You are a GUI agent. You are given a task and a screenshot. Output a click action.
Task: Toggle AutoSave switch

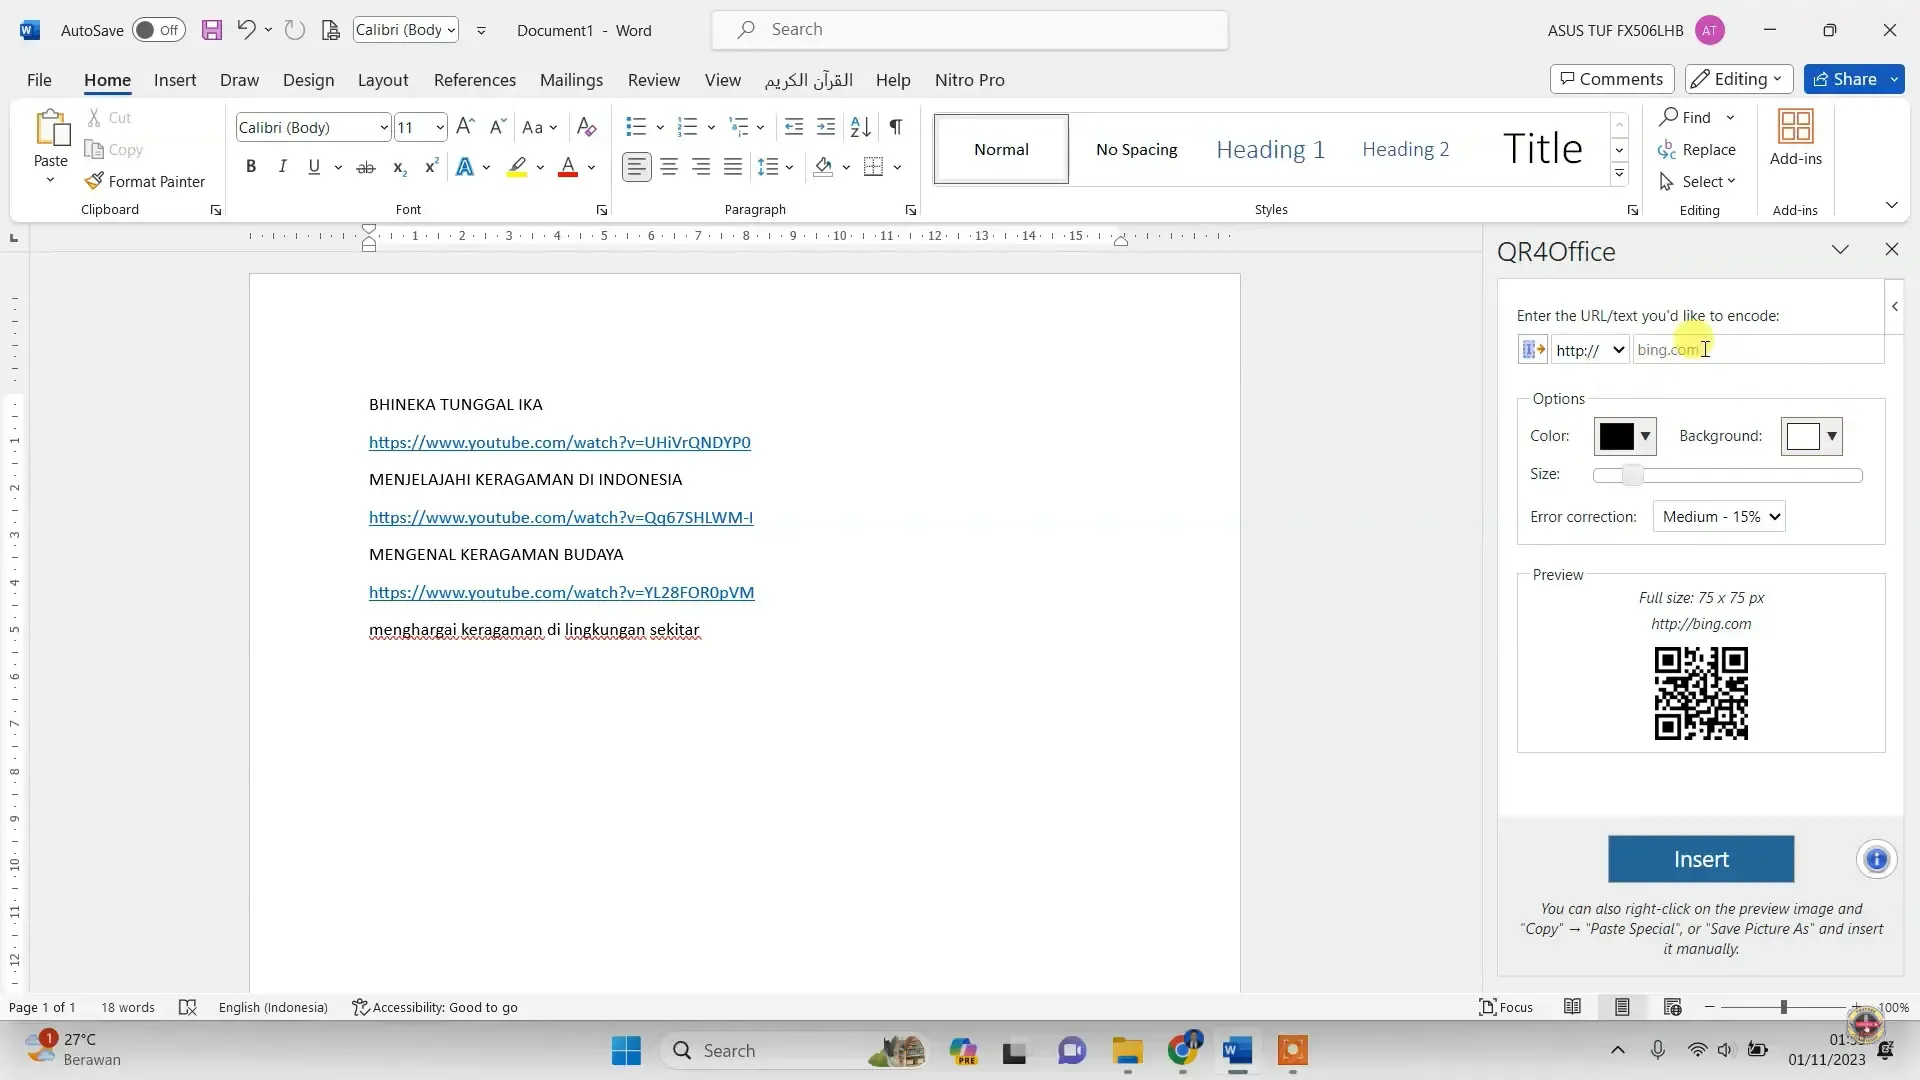point(159,30)
